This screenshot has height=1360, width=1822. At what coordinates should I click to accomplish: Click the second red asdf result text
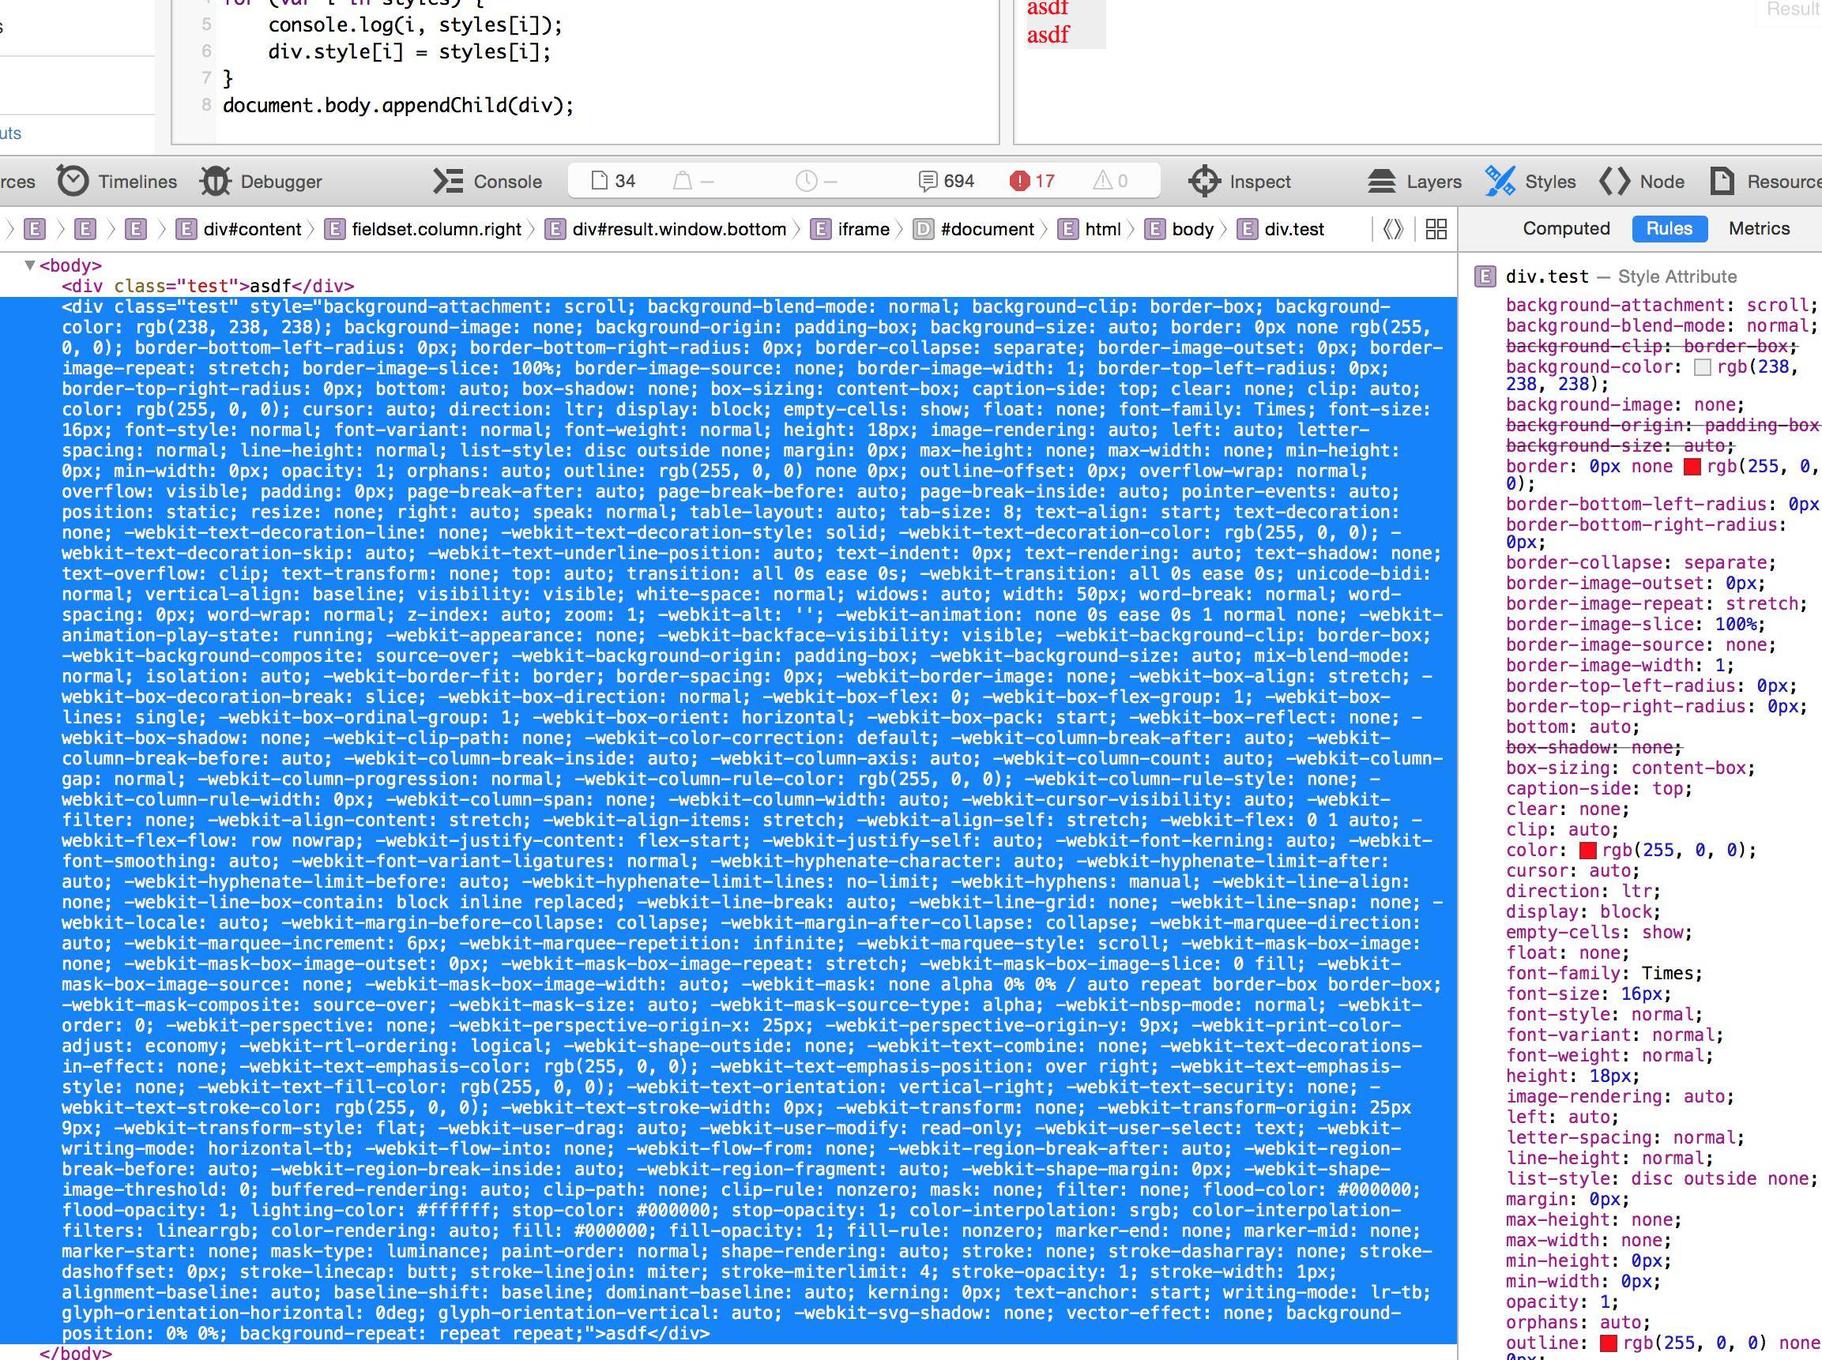point(1048,34)
